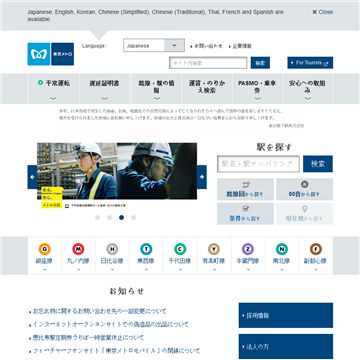The image size is (360, 360).
Task: Expand the arrow below 千代田線
Action: click(x=180, y=269)
